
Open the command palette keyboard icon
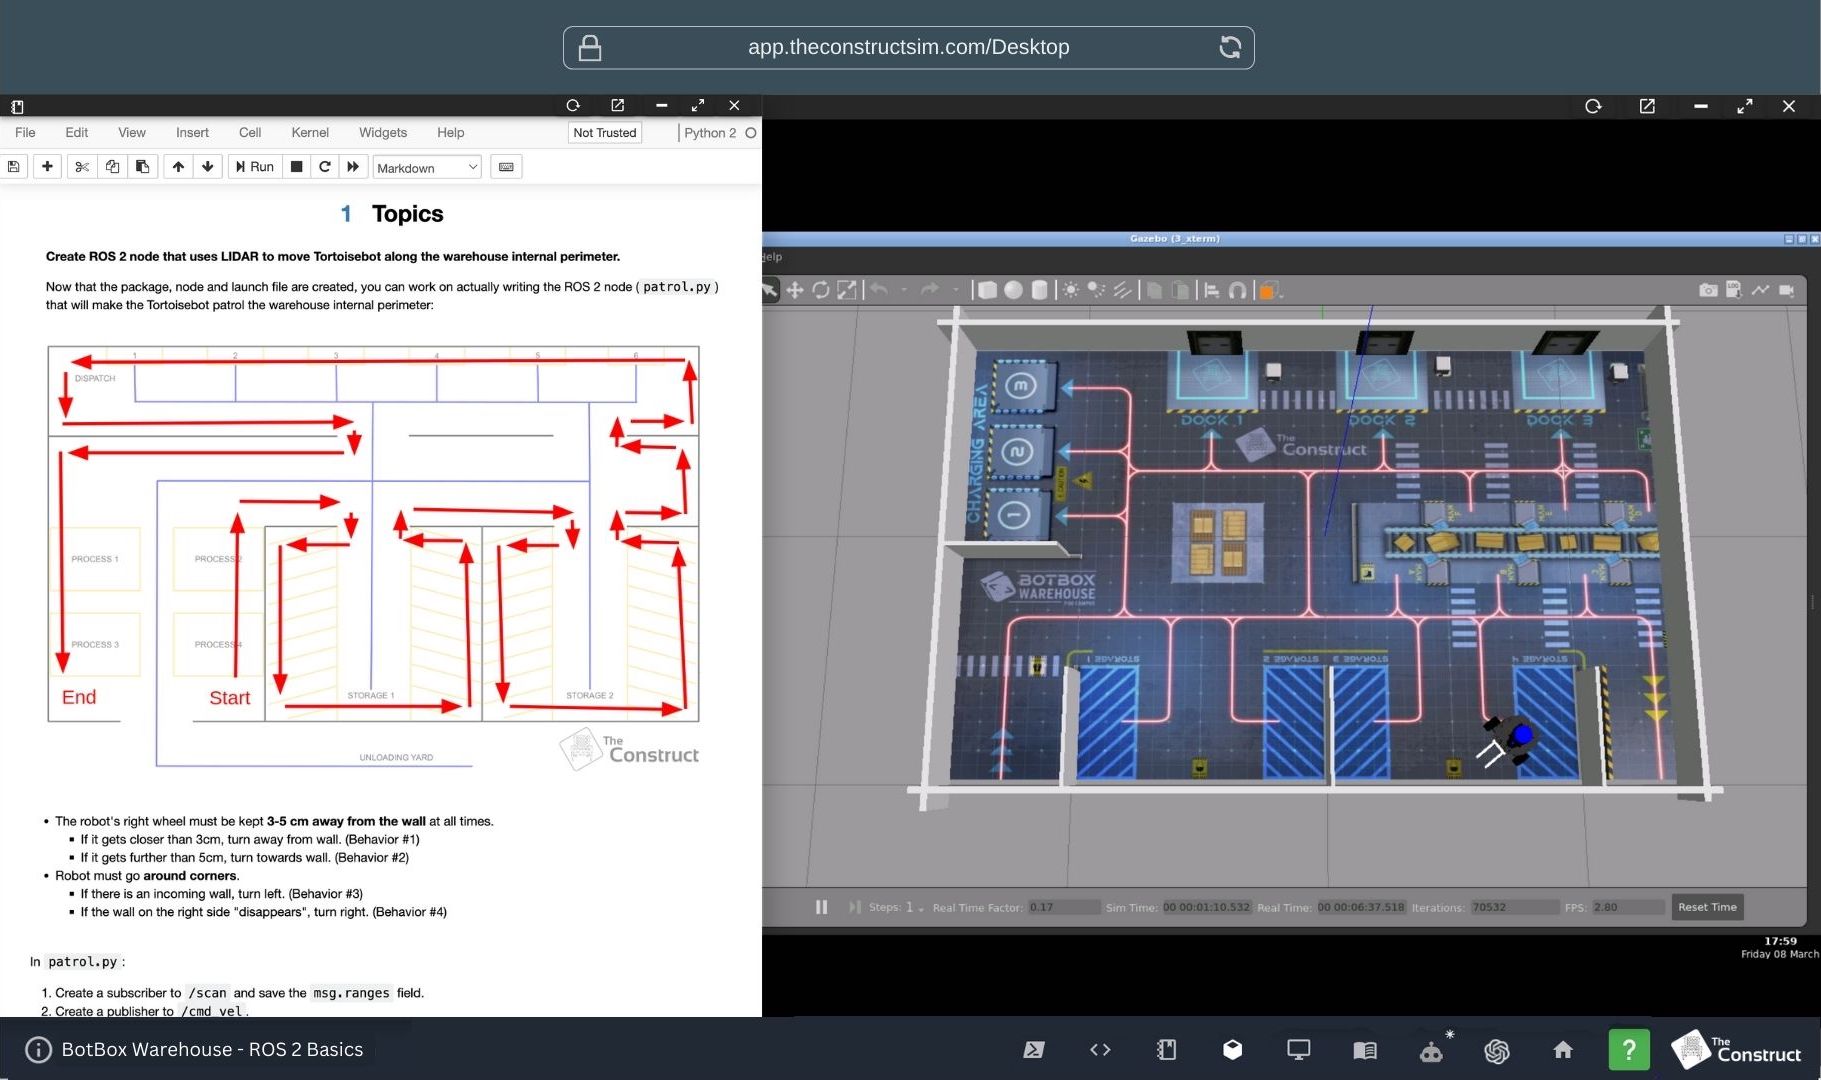click(x=506, y=167)
